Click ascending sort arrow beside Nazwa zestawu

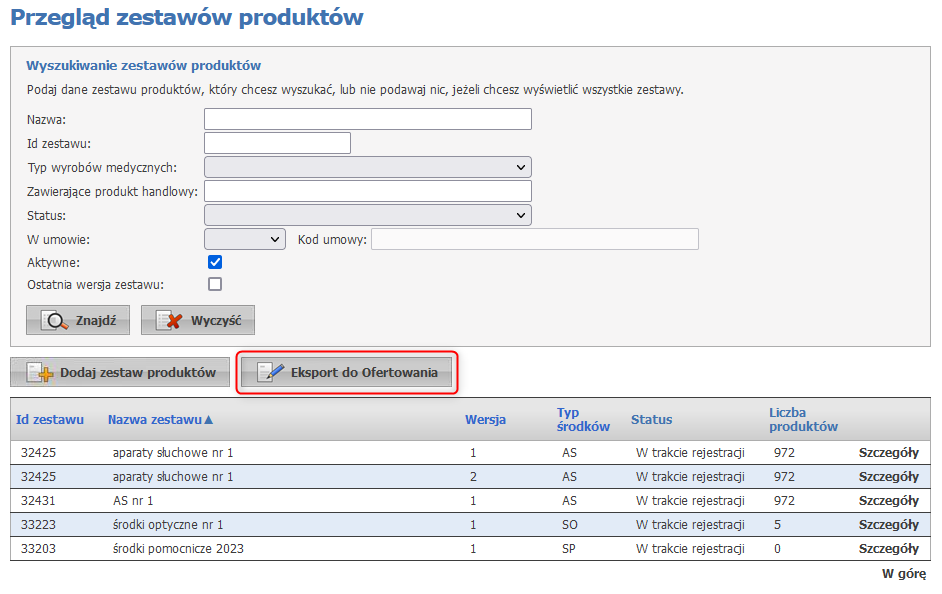pyautogui.click(x=209, y=420)
